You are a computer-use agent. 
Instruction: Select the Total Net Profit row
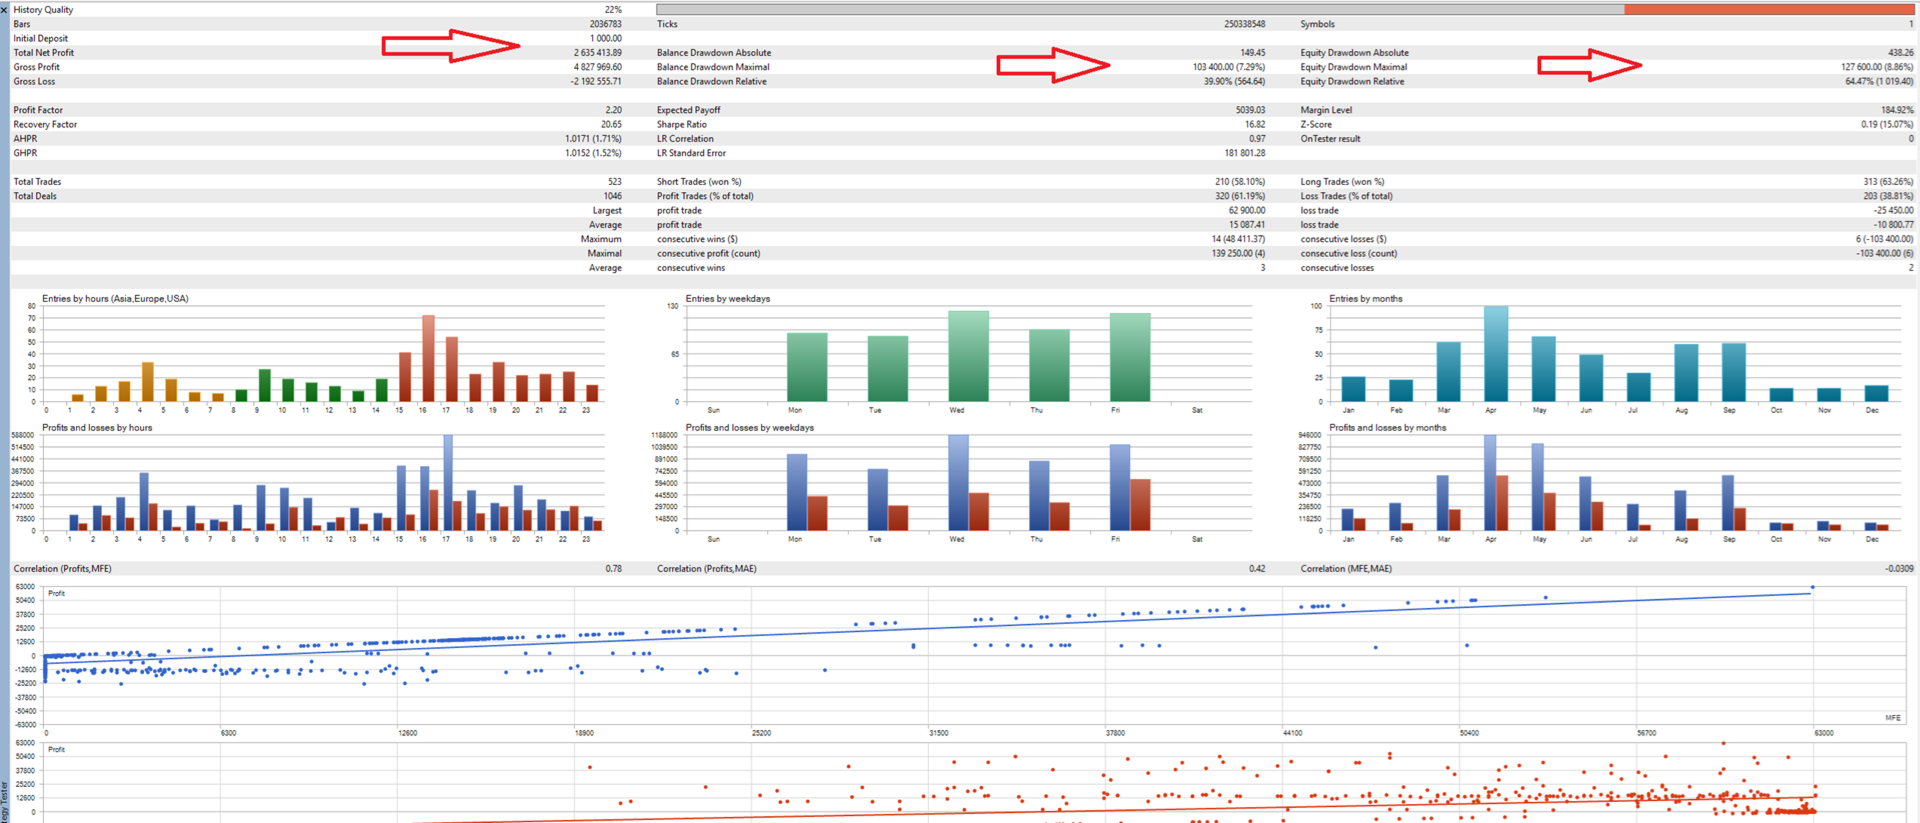point(317,53)
